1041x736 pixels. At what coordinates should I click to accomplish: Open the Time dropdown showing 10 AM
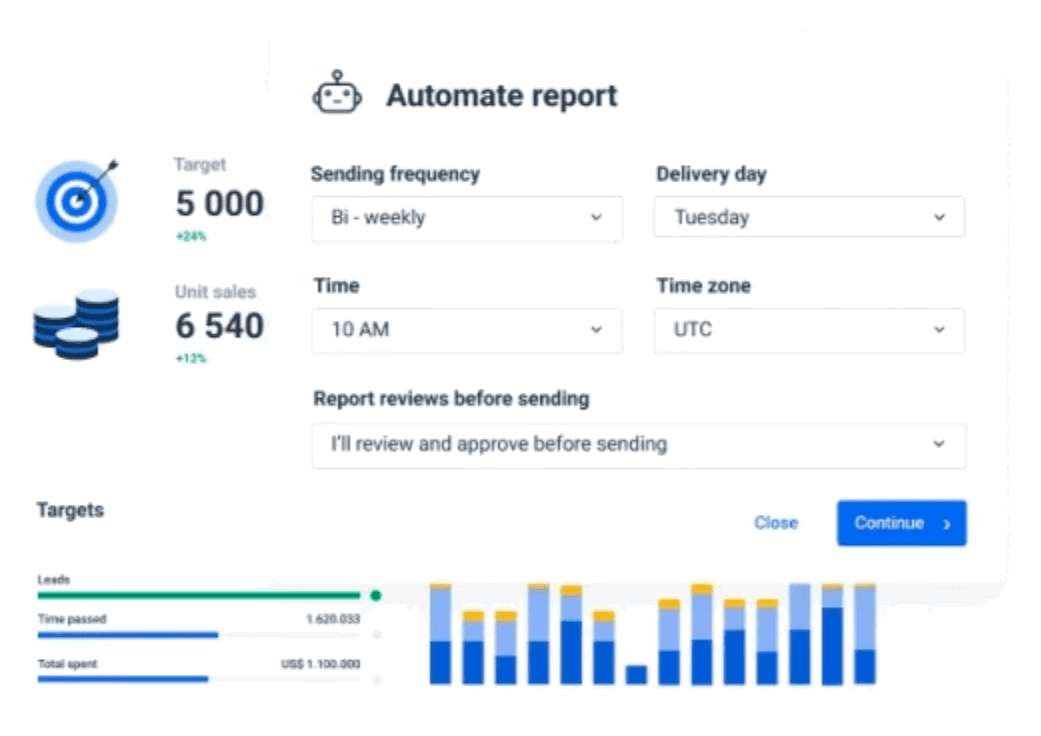[x=467, y=331]
